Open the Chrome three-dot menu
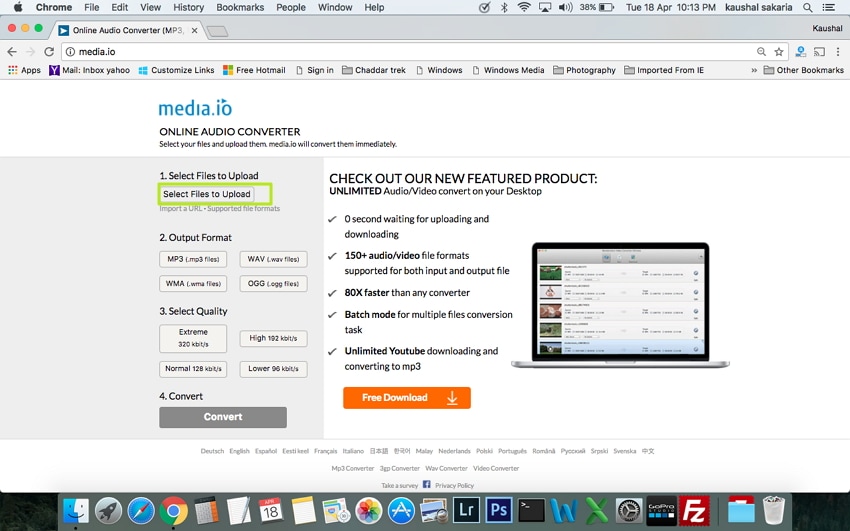Viewport: 850px width, 531px height. 838,52
